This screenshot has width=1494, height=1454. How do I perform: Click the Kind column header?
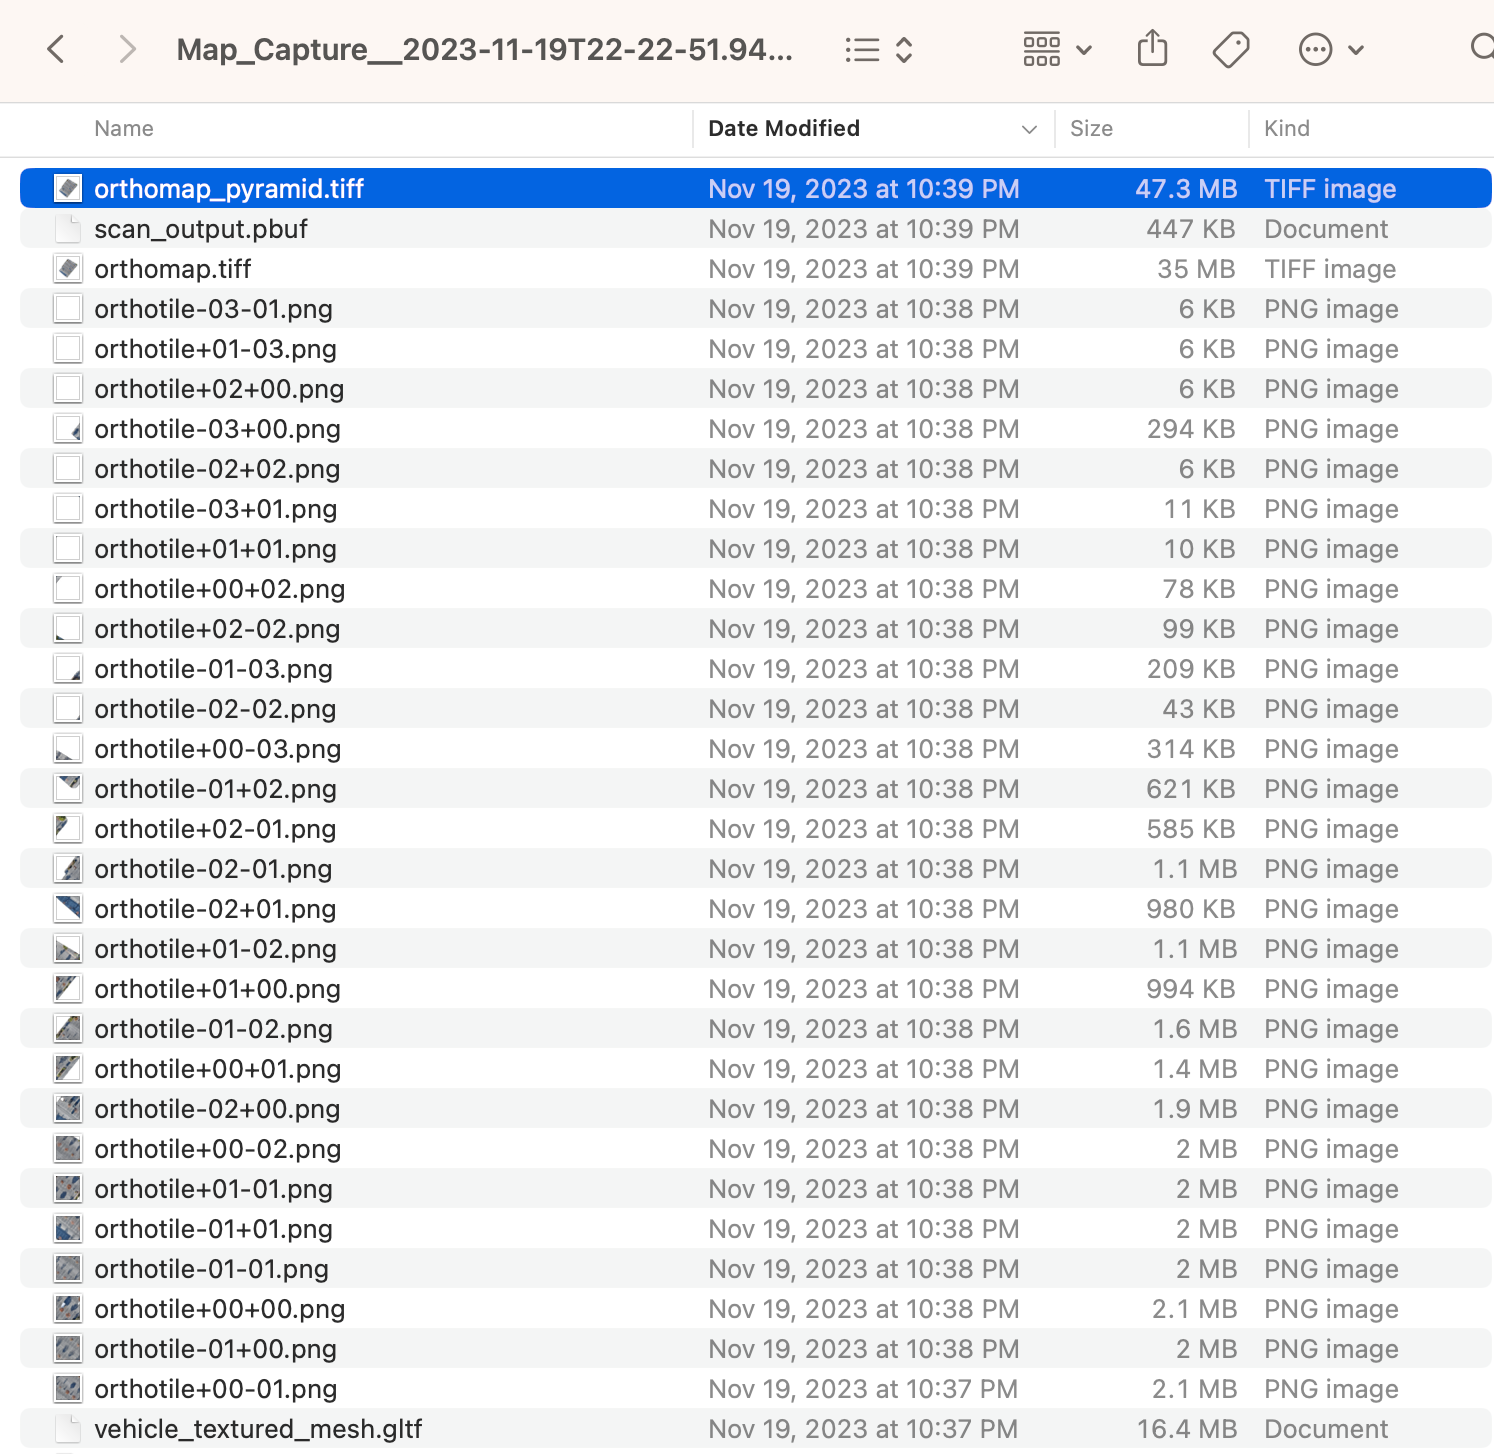(x=1286, y=128)
